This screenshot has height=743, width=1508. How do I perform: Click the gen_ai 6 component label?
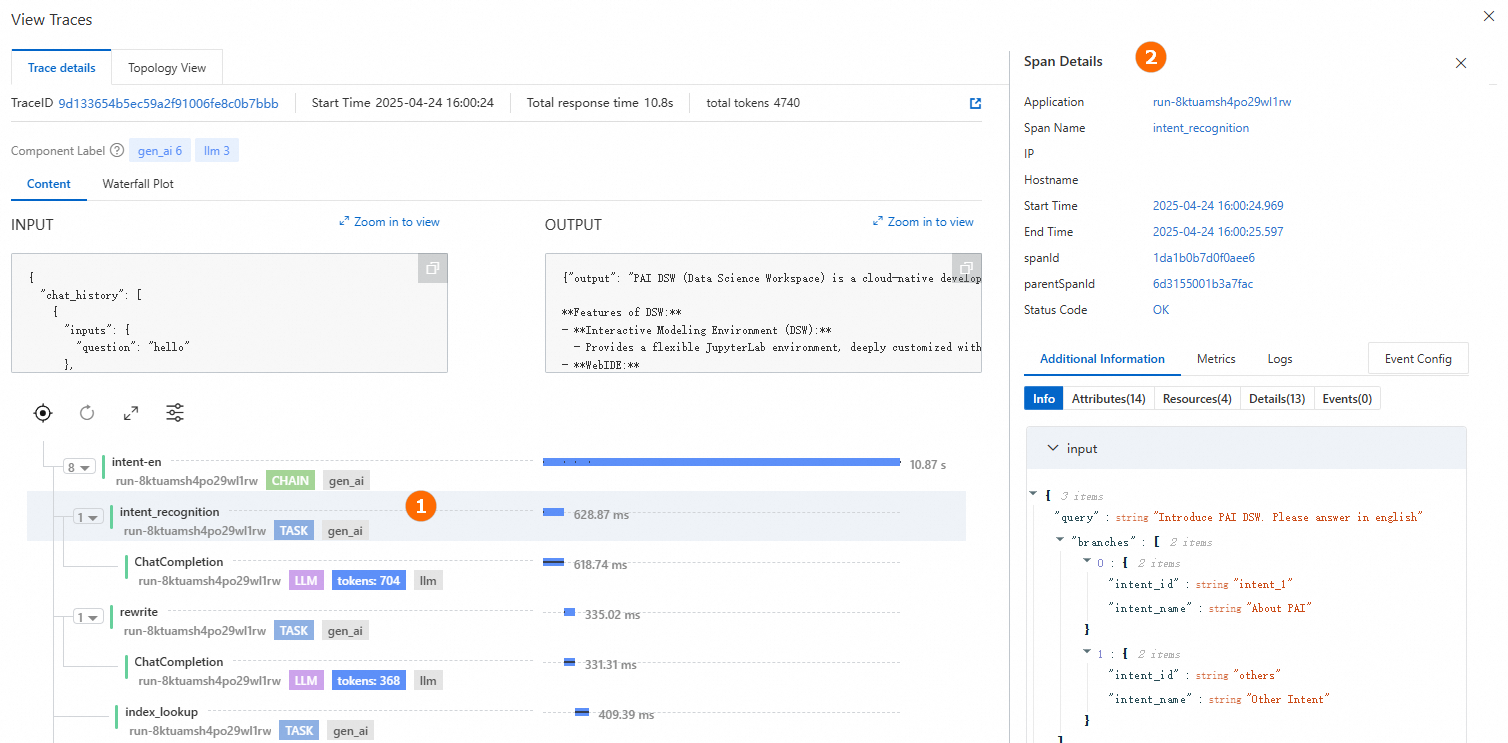[160, 151]
